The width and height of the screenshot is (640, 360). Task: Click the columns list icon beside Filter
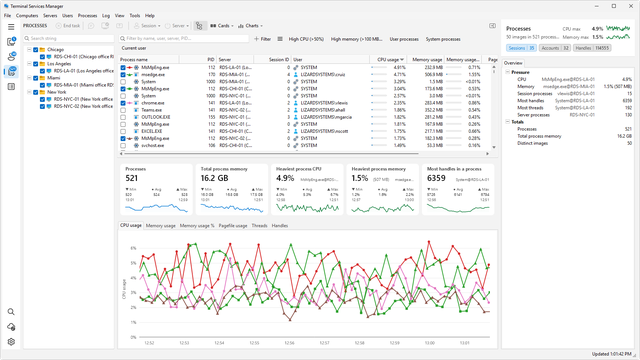[x=280, y=39]
